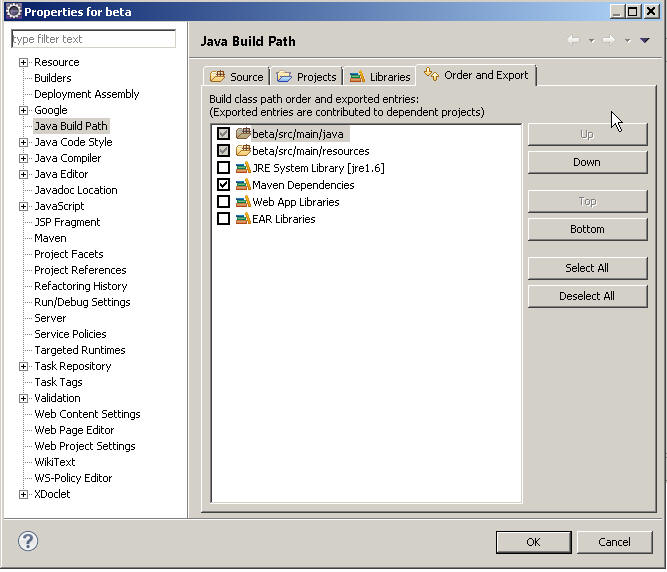Uncheck the Maven Dependencies checkbox

[x=223, y=185]
